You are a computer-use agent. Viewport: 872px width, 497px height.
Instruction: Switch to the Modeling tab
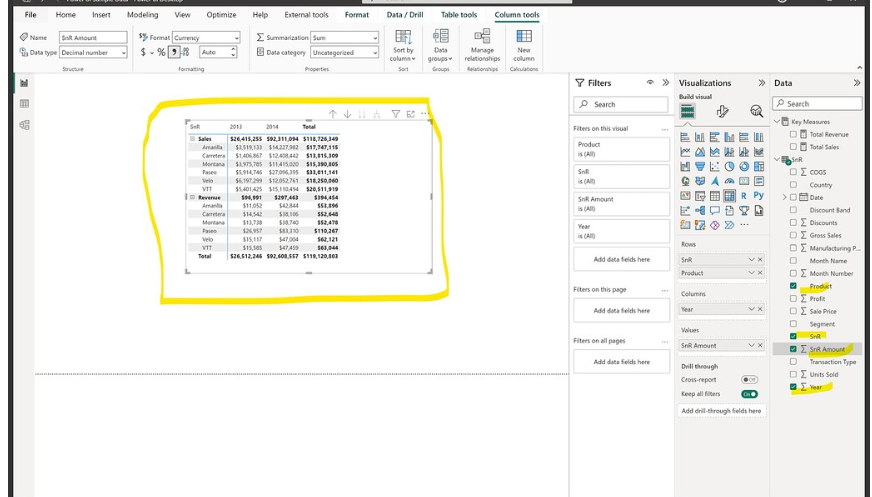tap(142, 15)
